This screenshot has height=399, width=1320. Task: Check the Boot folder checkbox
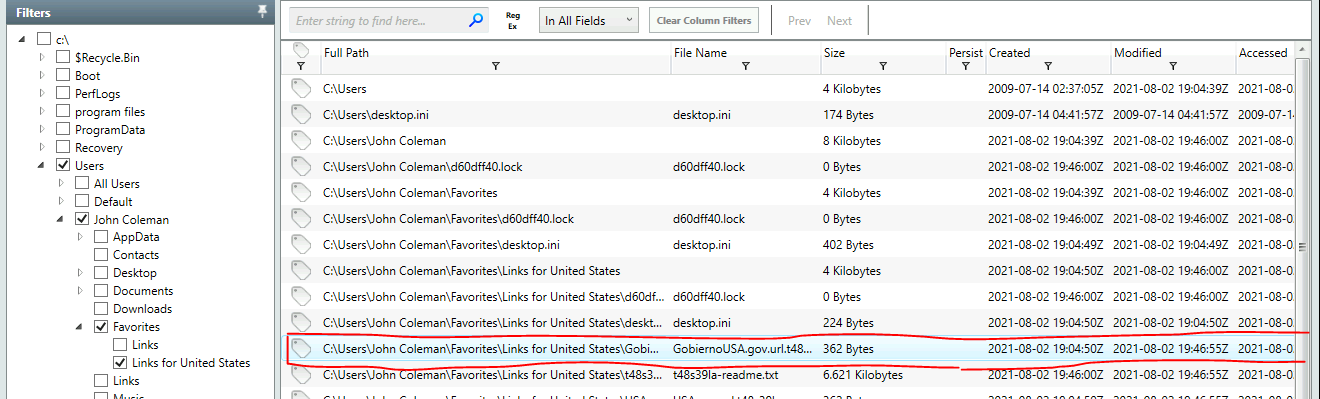click(x=63, y=75)
